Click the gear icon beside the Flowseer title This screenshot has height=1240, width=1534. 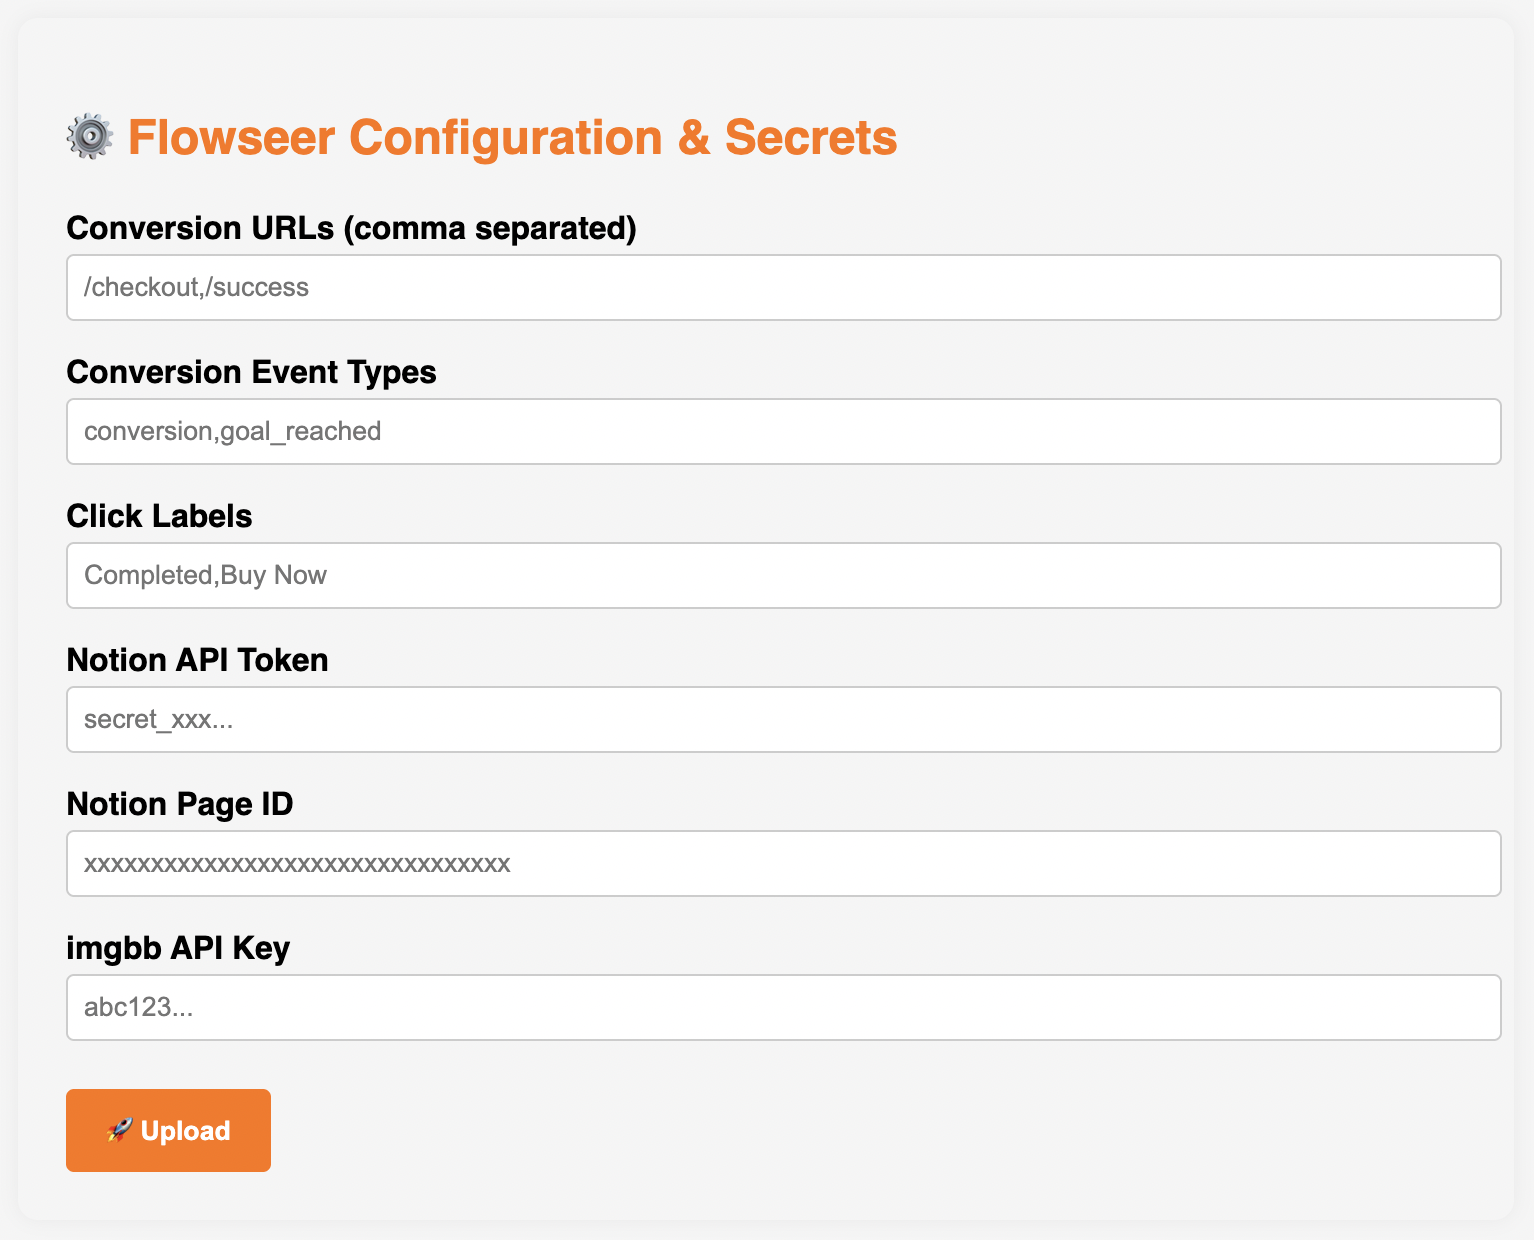[x=90, y=136]
